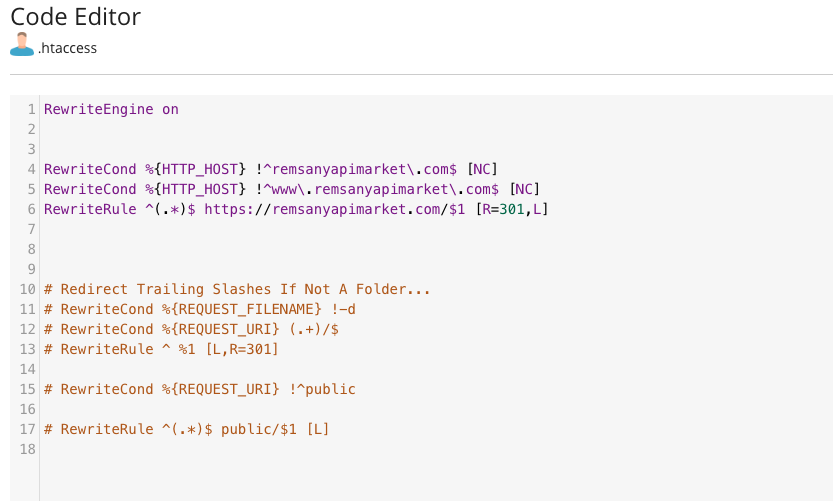Click the .htaccess file name label
The width and height of the screenshot is (833, 501).
pyautogui.click(x=67, y=48)
